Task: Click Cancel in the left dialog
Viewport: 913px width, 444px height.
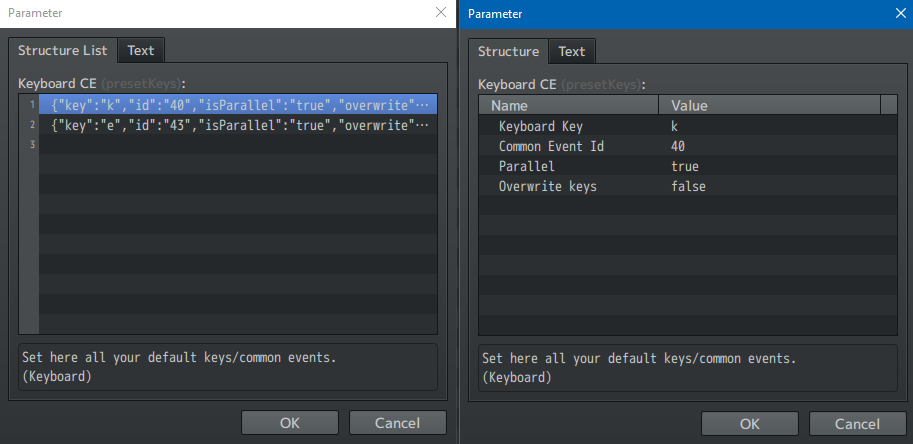Action: pyautogui.click(x=397, y=422)
